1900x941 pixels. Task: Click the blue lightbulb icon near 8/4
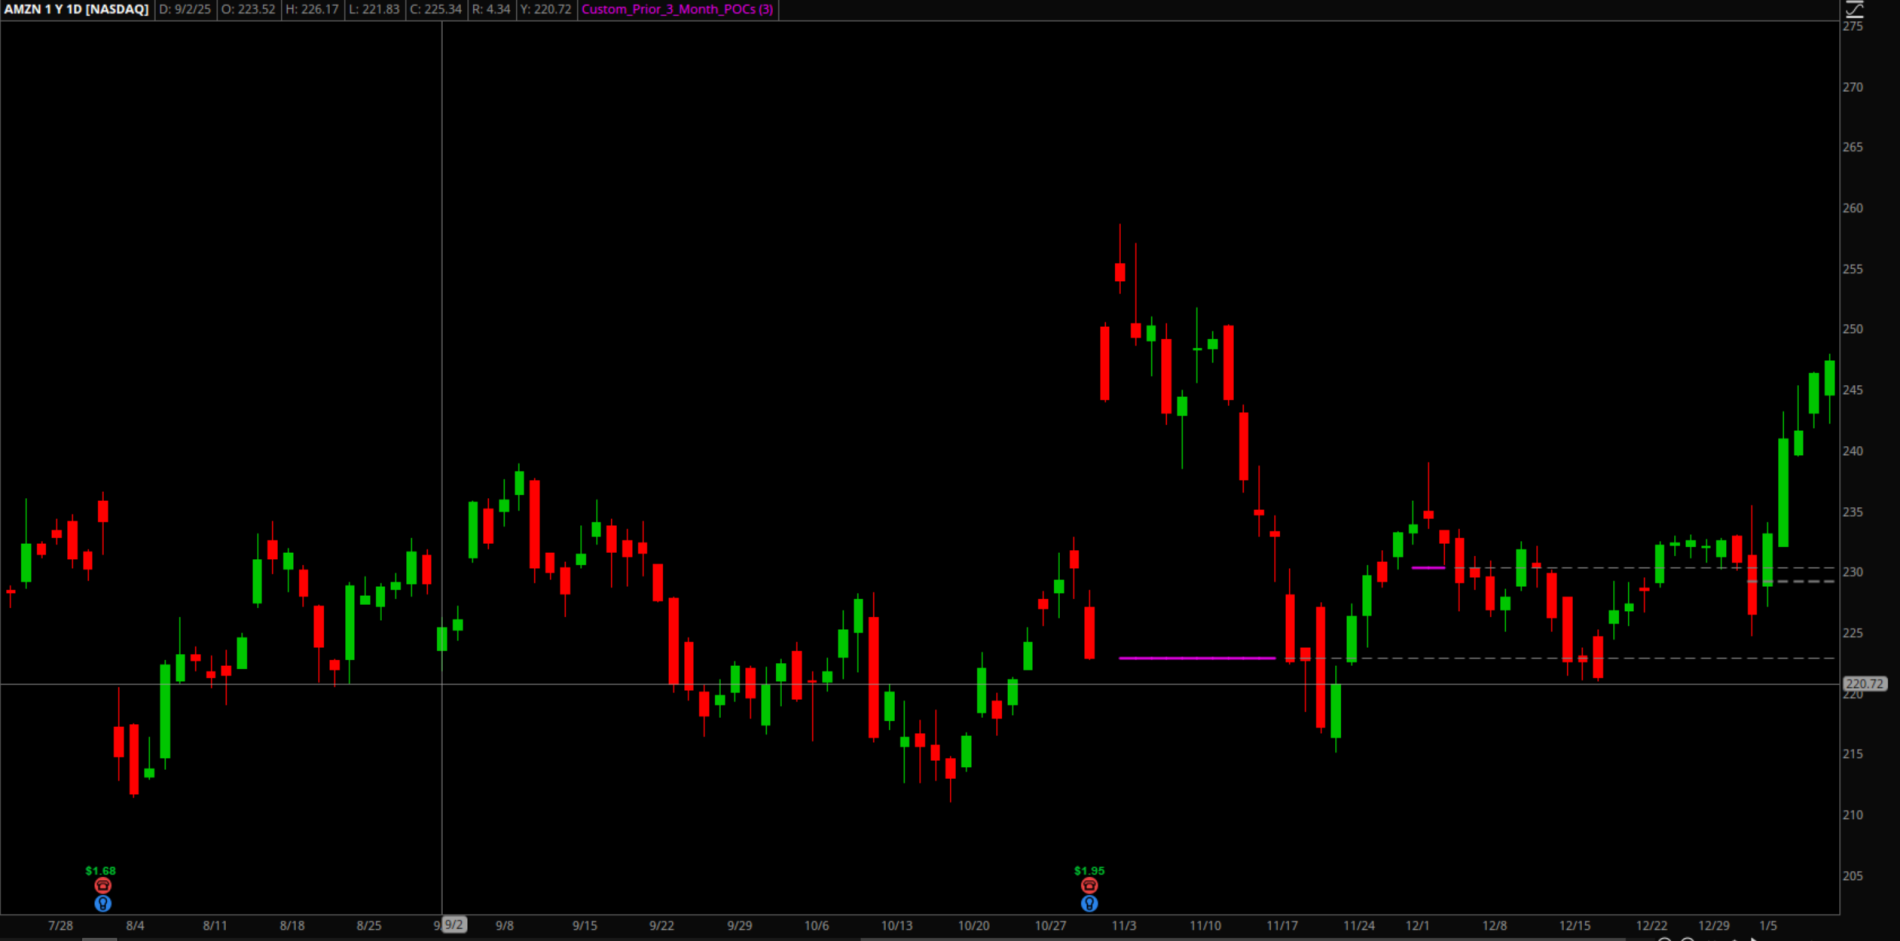tap(103, 904)
